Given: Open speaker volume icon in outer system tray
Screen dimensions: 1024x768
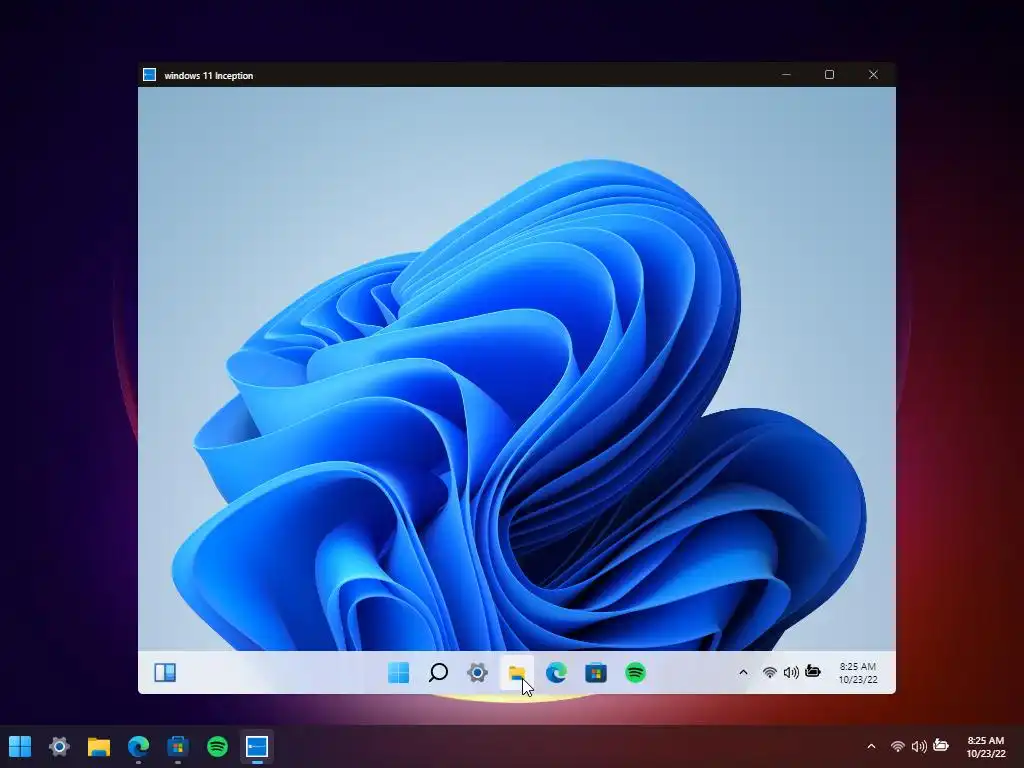Looking at the screenshot, I should click(919, 746).
